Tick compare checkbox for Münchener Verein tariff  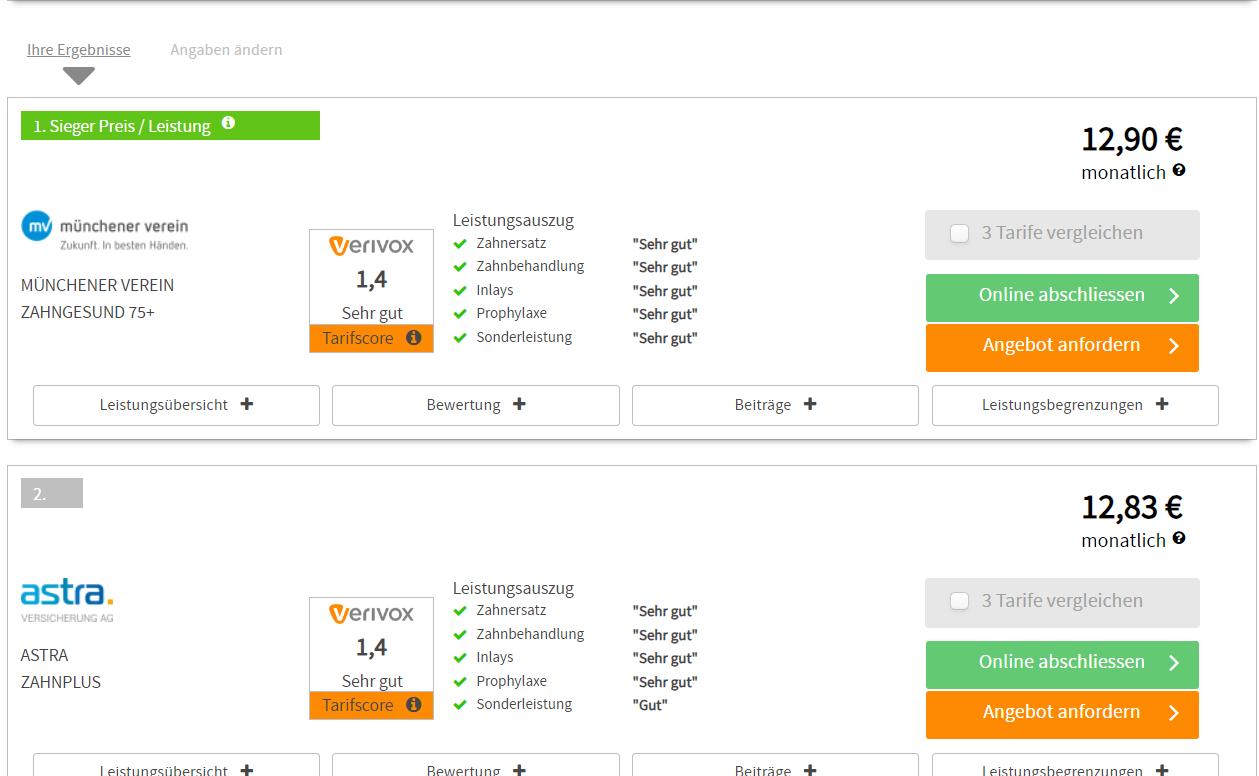pos(960,234)
